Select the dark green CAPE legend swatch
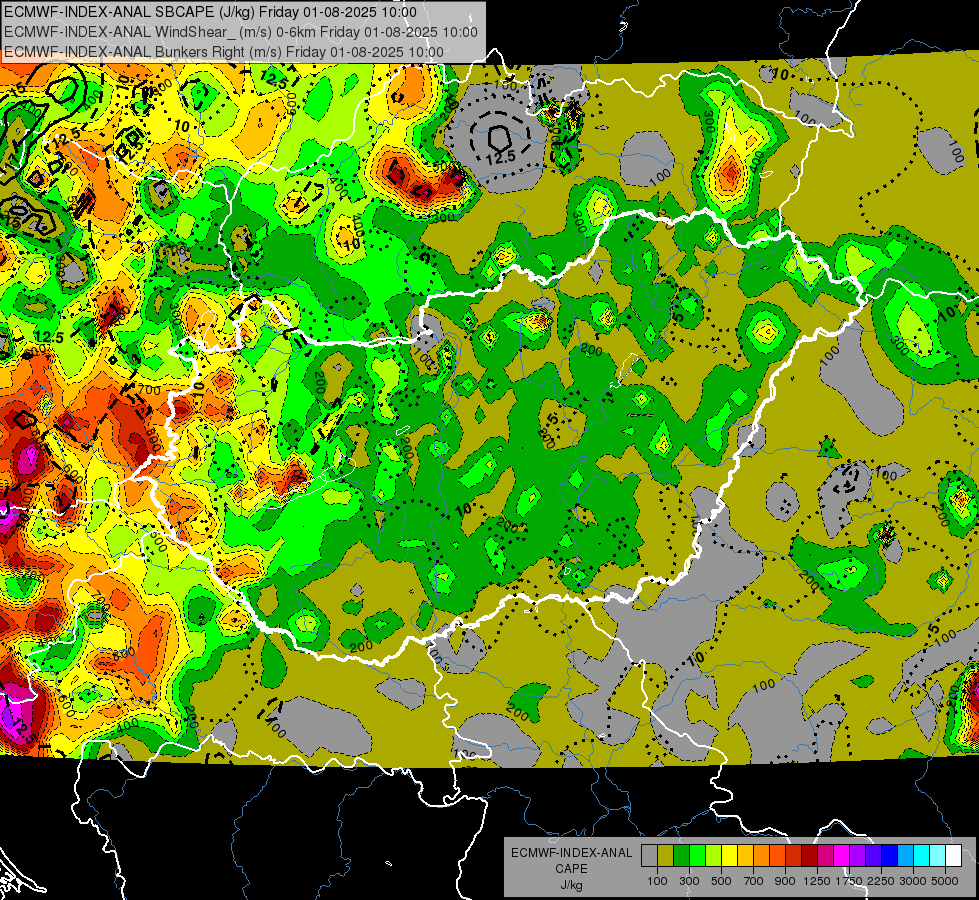979x900 pixels. tap(682, 855)
